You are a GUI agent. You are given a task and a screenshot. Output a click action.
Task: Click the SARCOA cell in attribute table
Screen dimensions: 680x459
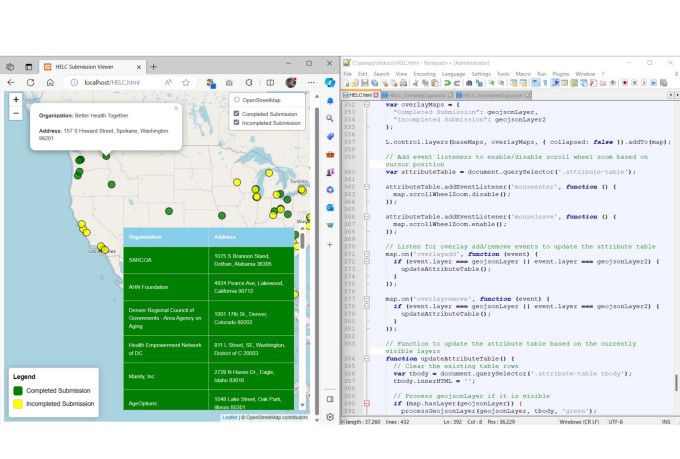pos(166,260)
